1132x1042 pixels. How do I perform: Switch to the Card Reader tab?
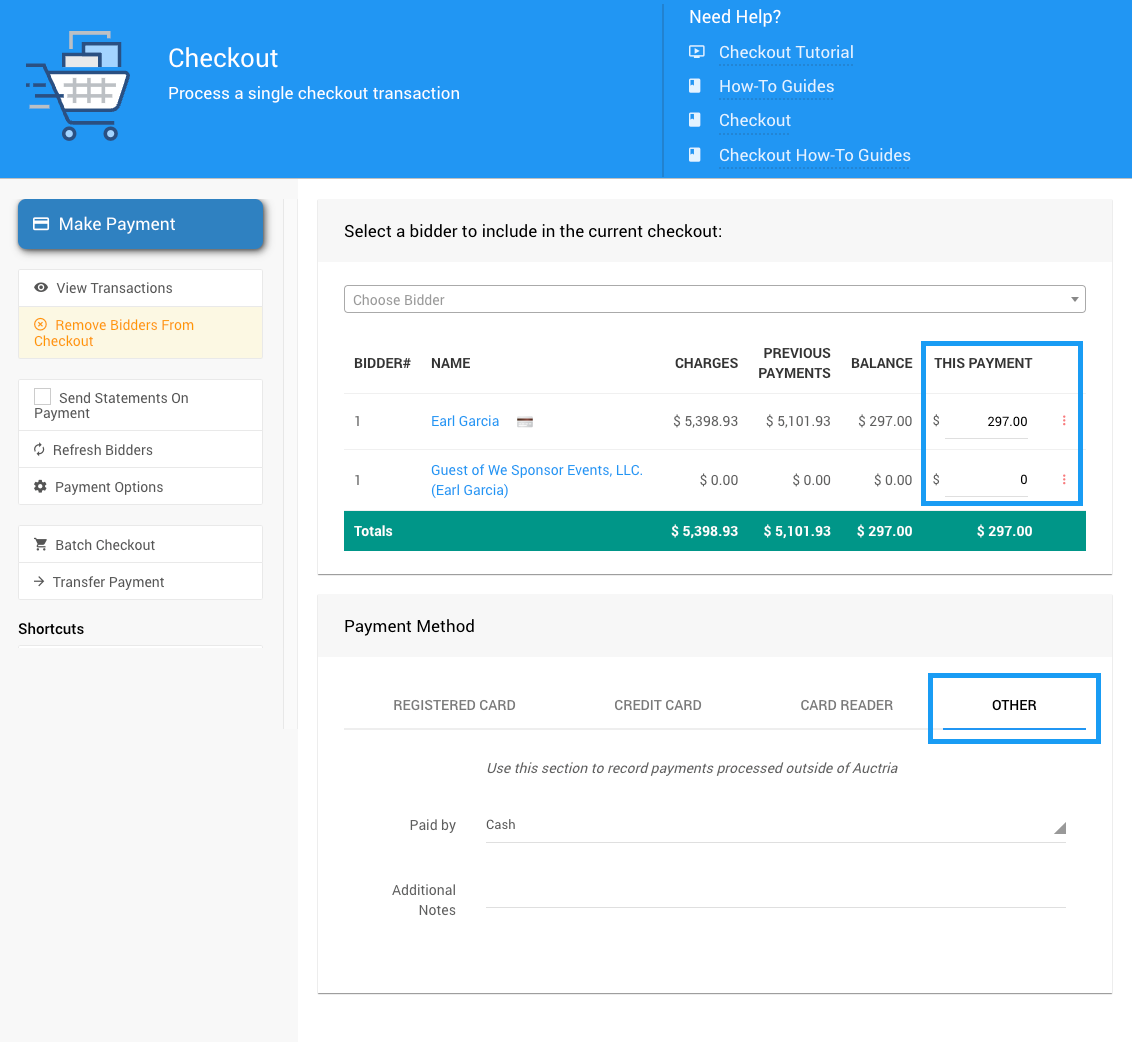(x=846, y=705)
